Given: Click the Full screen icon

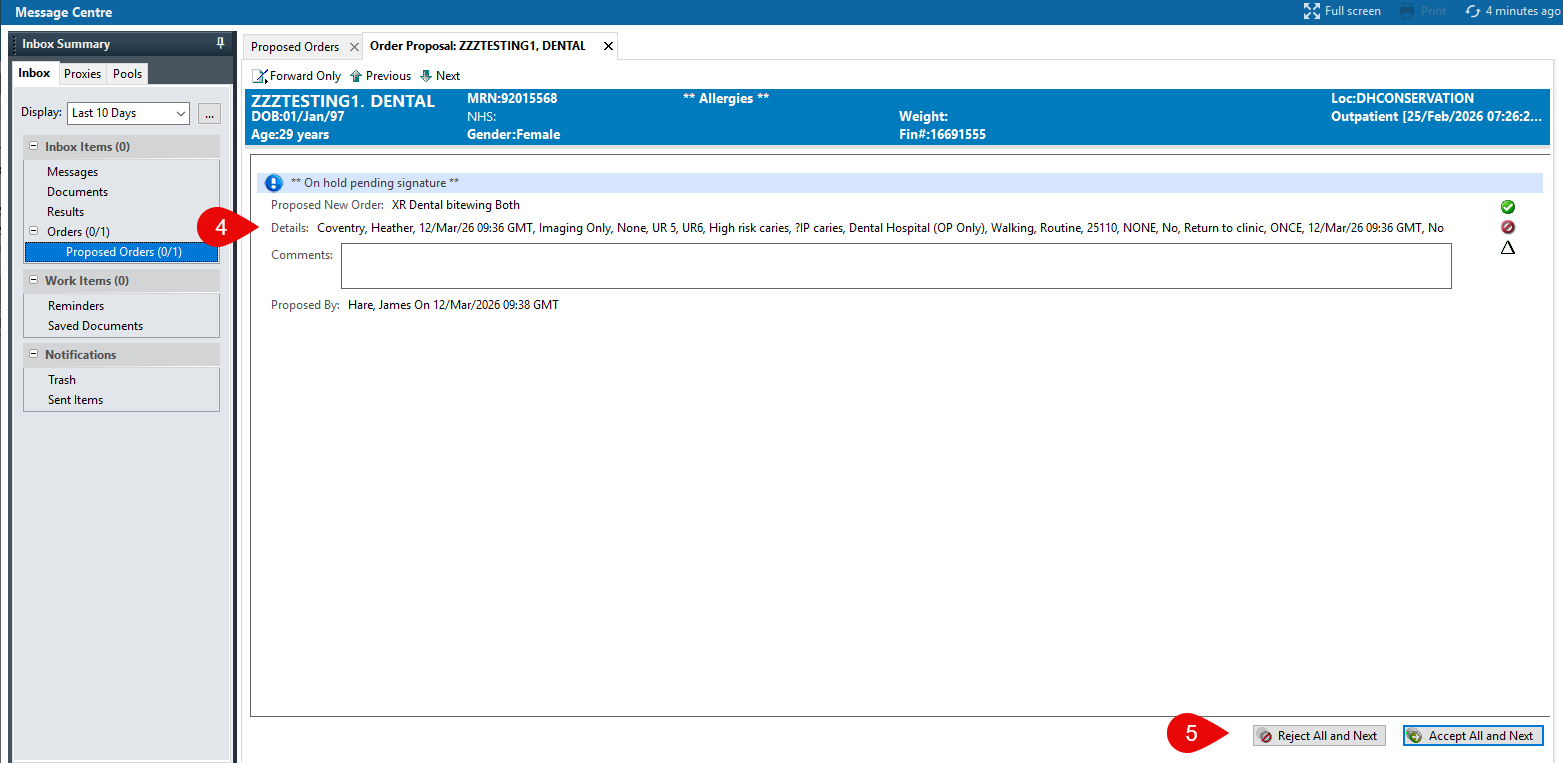Looking at the screenshot, I should point(1312,11).
